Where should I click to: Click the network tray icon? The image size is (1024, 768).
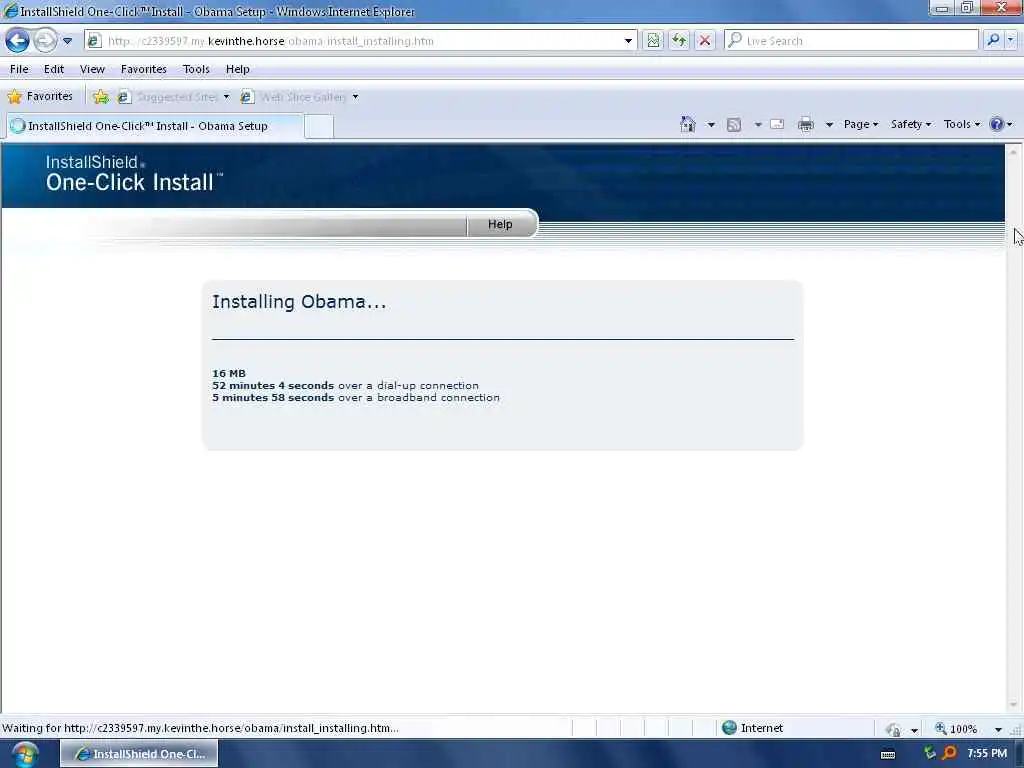coord(930,753)
